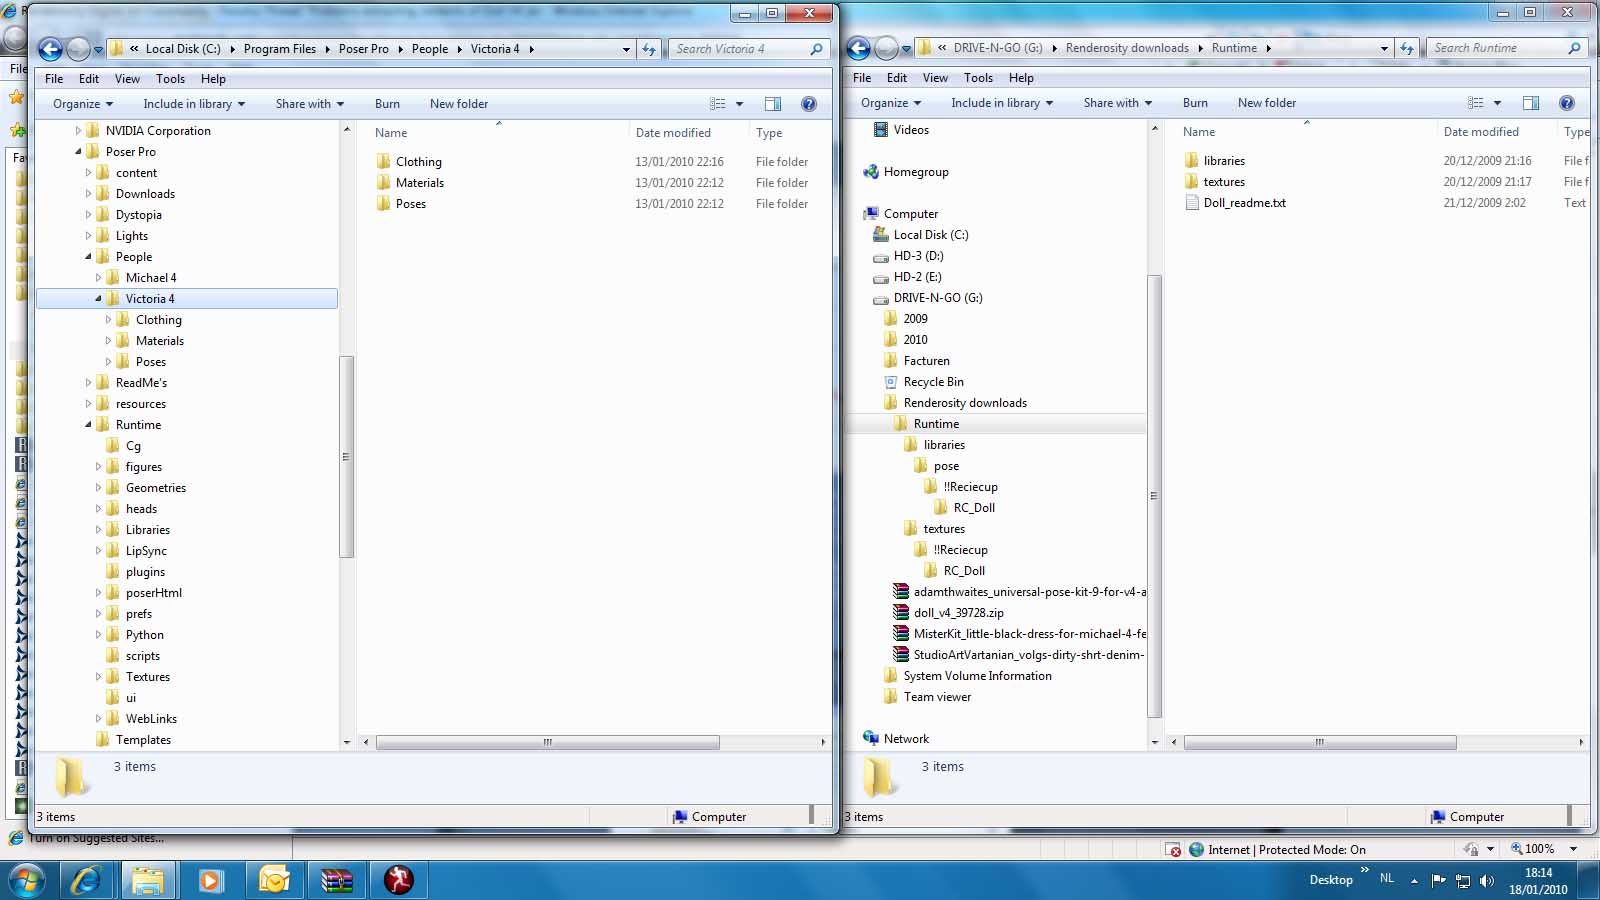The height and width of the screenshot is (900, 1600).
Task: Launch Internet Explorer from the taskbar
Action: pos(87,880)
